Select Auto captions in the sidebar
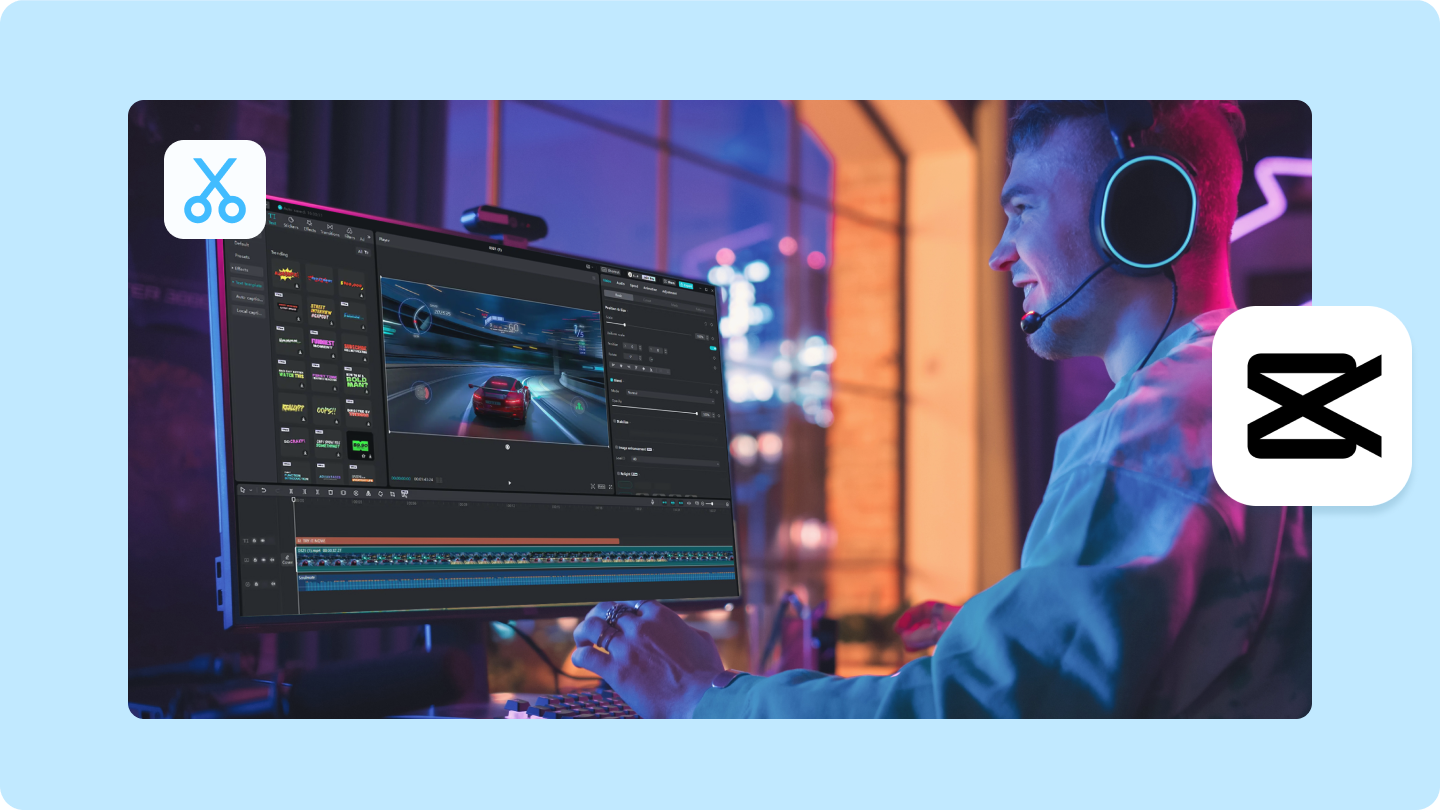The height and width of the screenshot is (810, 1440). click(x=246, y=297)
